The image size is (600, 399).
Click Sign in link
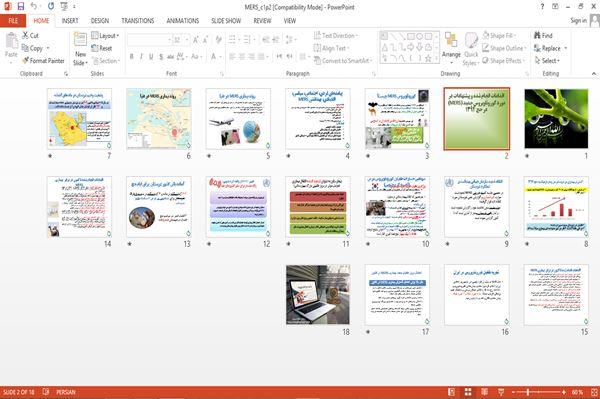(x=578, y=21)
